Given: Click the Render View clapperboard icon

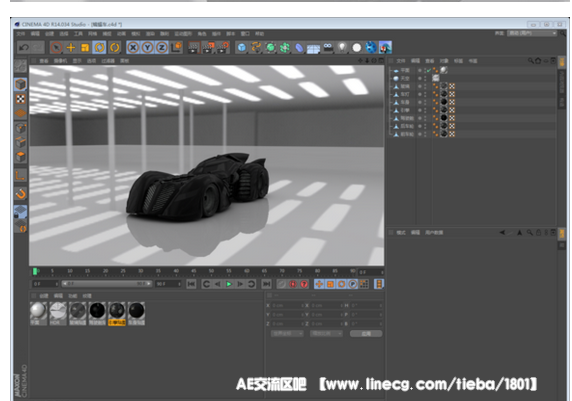Looking at the screenshot, I should pyautogui.click(x=194, y=48).
